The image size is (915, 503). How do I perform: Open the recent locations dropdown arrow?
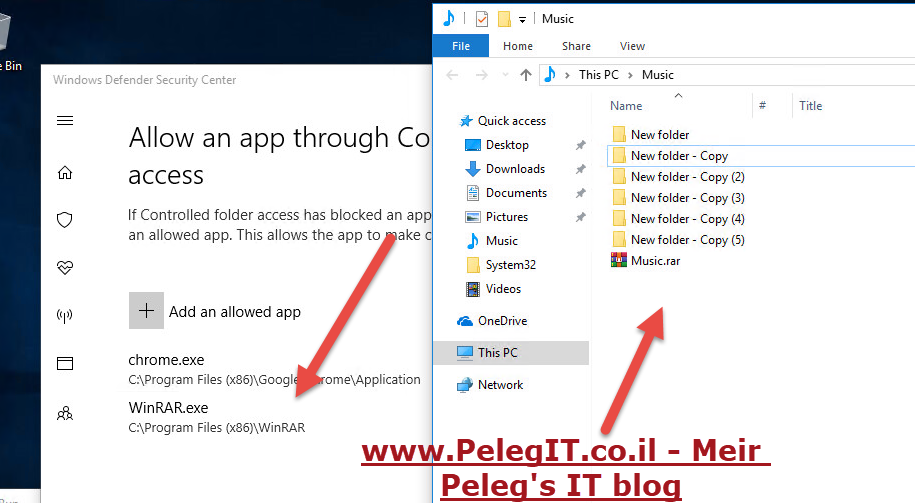click(x=505, y=75)
